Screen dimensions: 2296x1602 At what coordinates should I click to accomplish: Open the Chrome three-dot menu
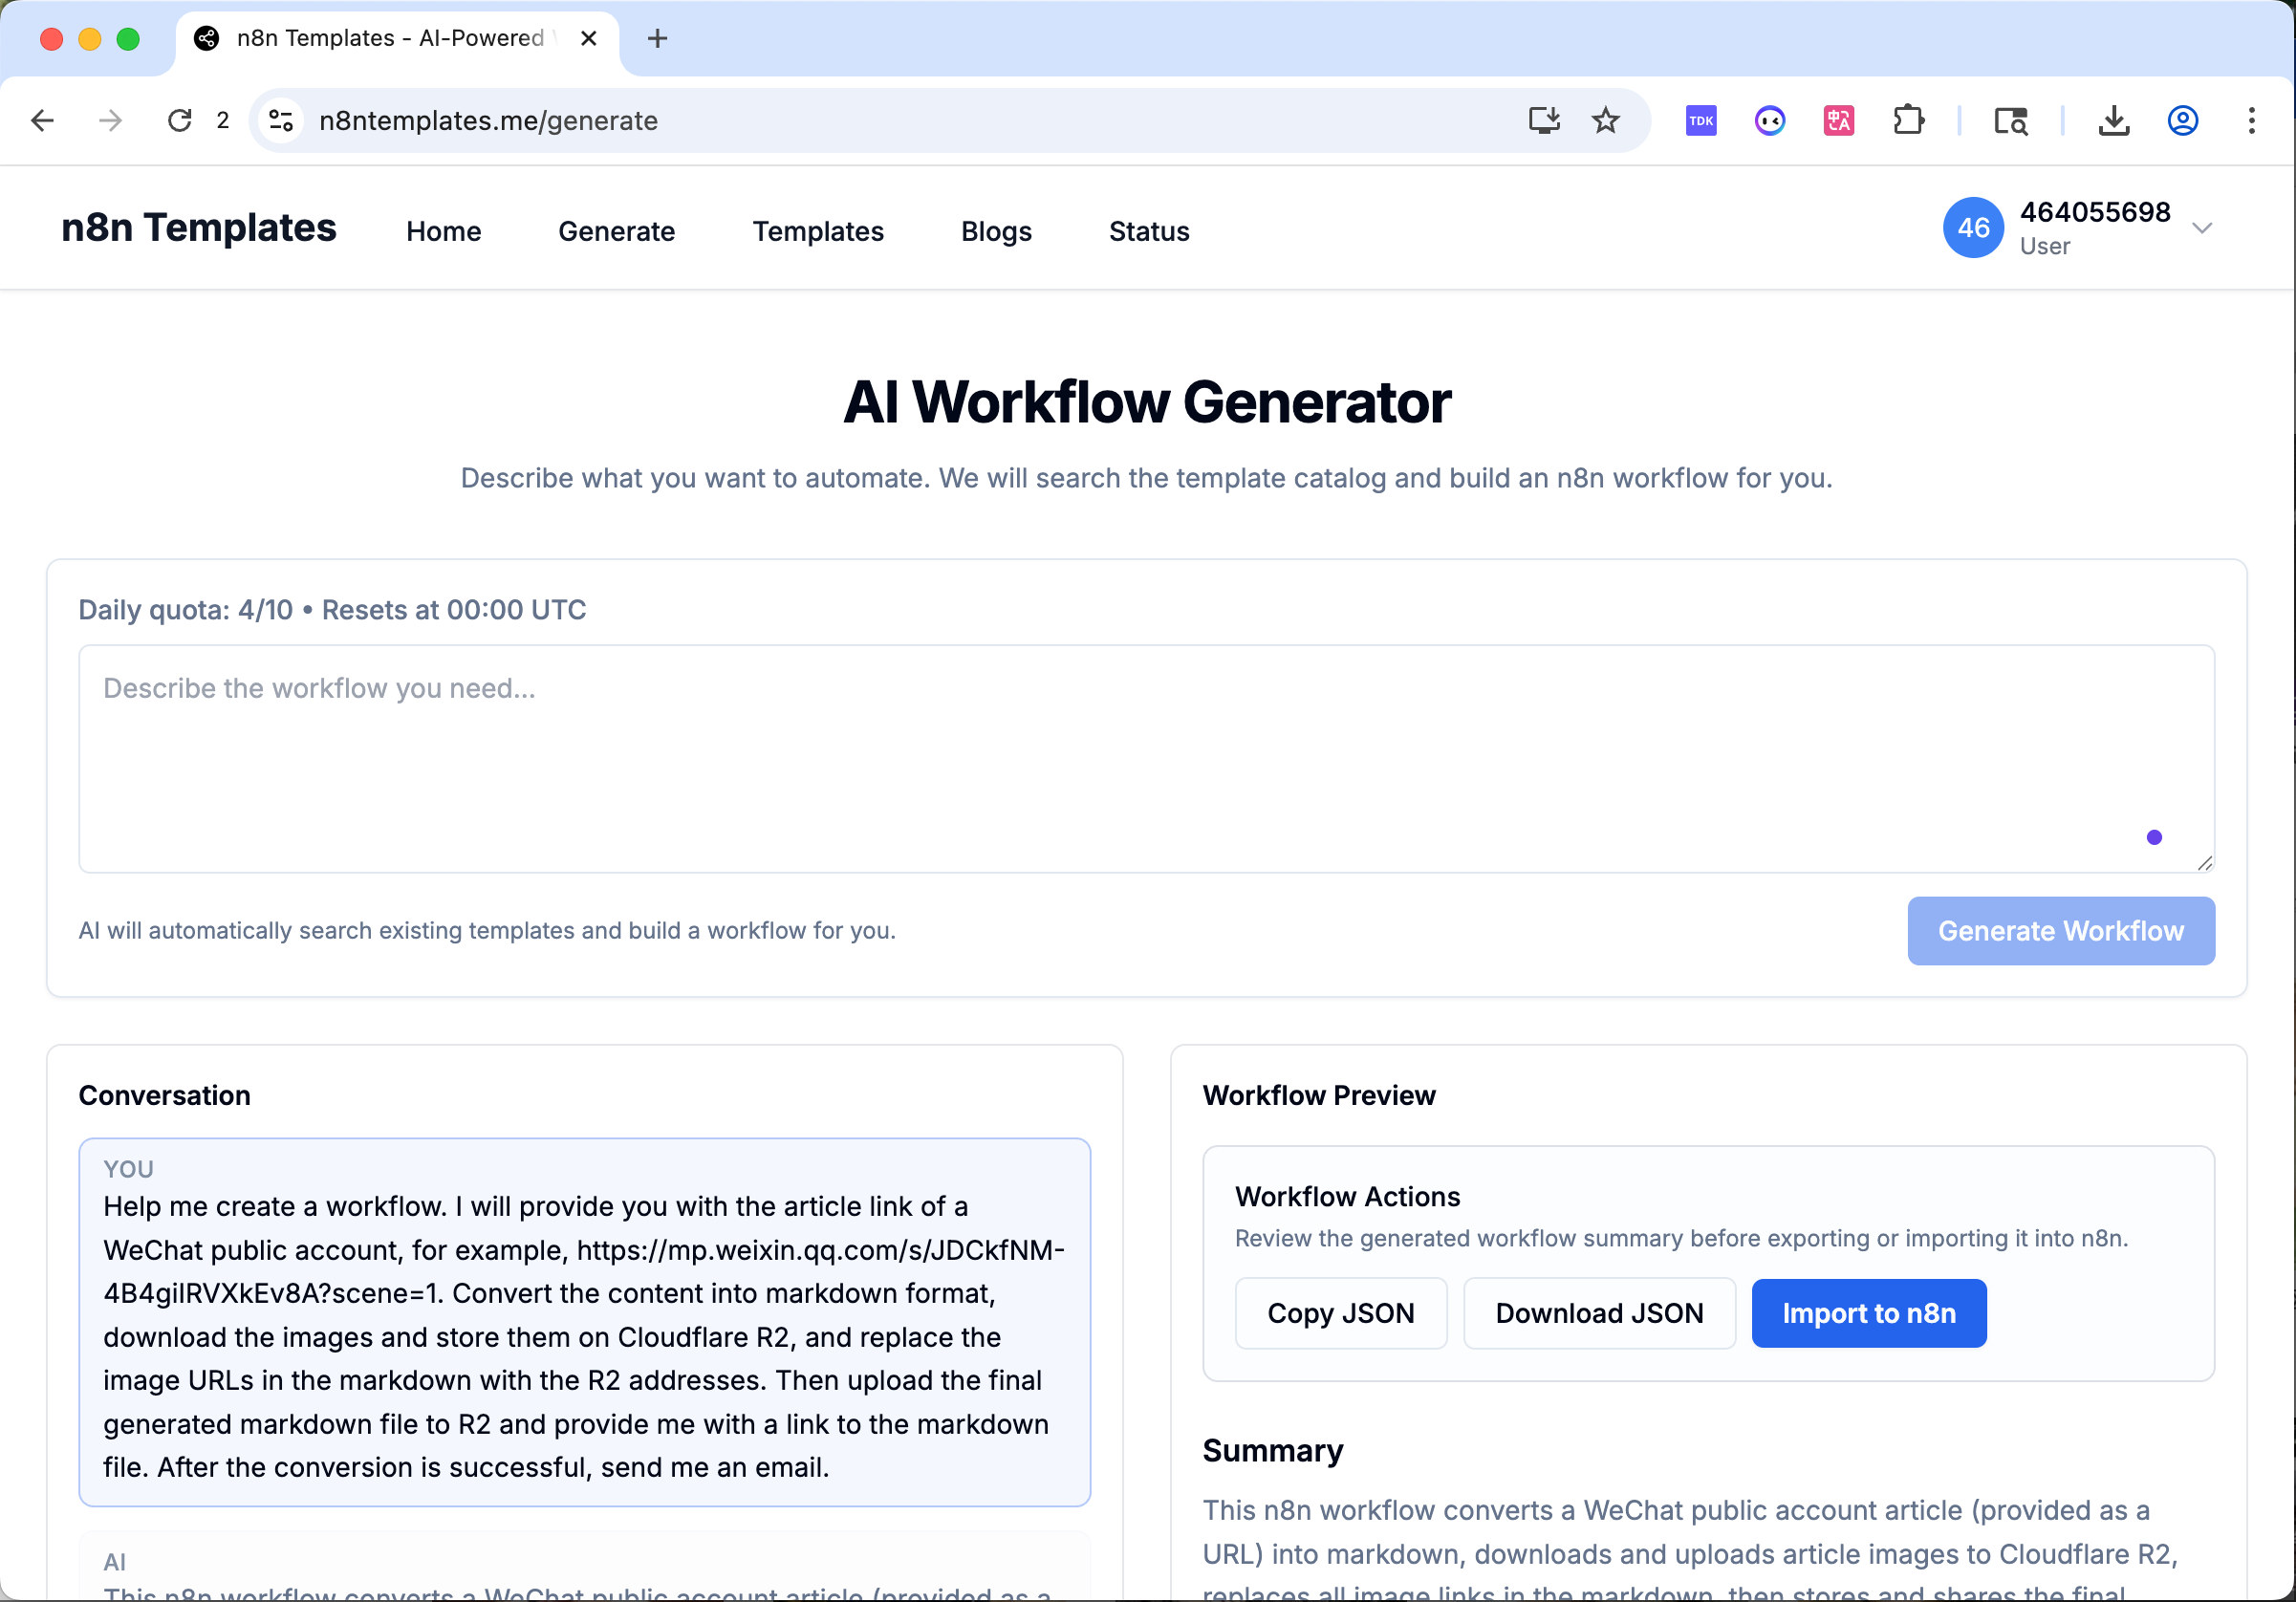pyautogui.click(x=2251, y=121)
